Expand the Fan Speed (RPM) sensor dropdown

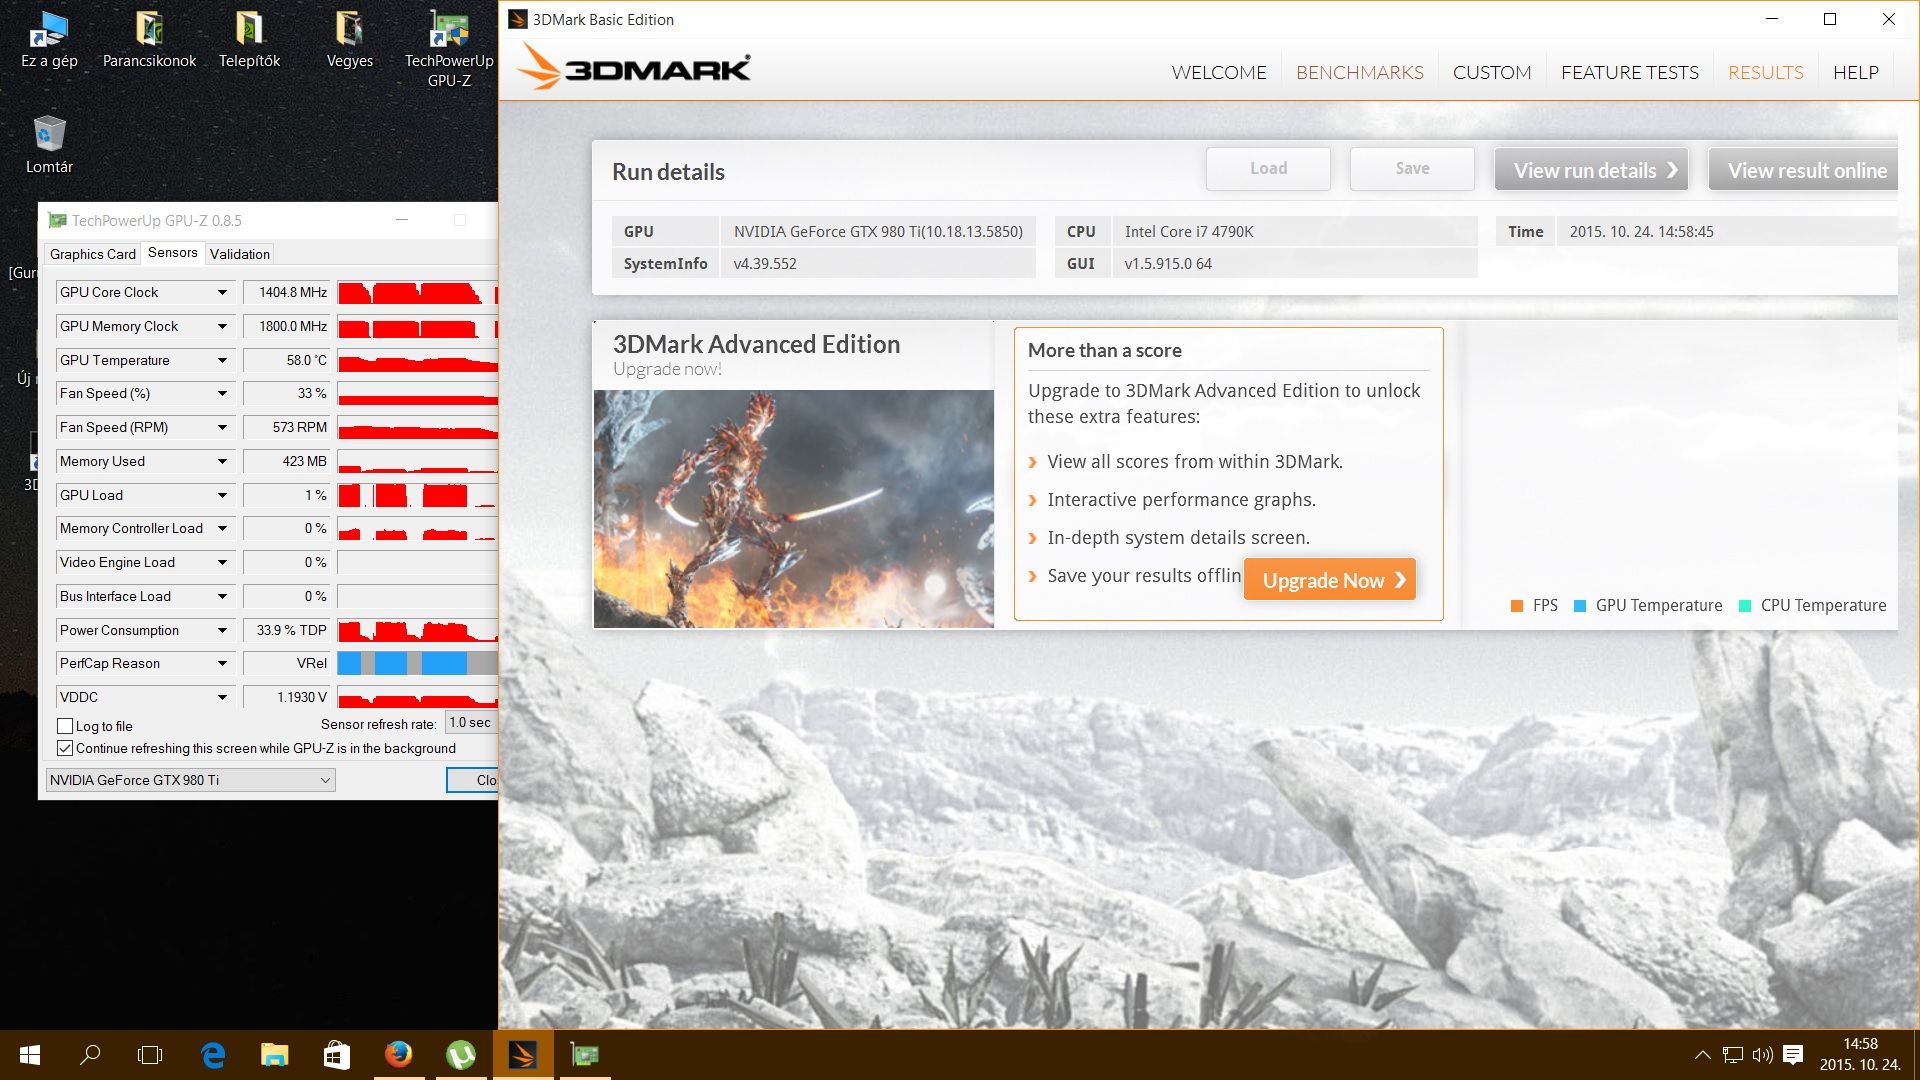[222, 427]
